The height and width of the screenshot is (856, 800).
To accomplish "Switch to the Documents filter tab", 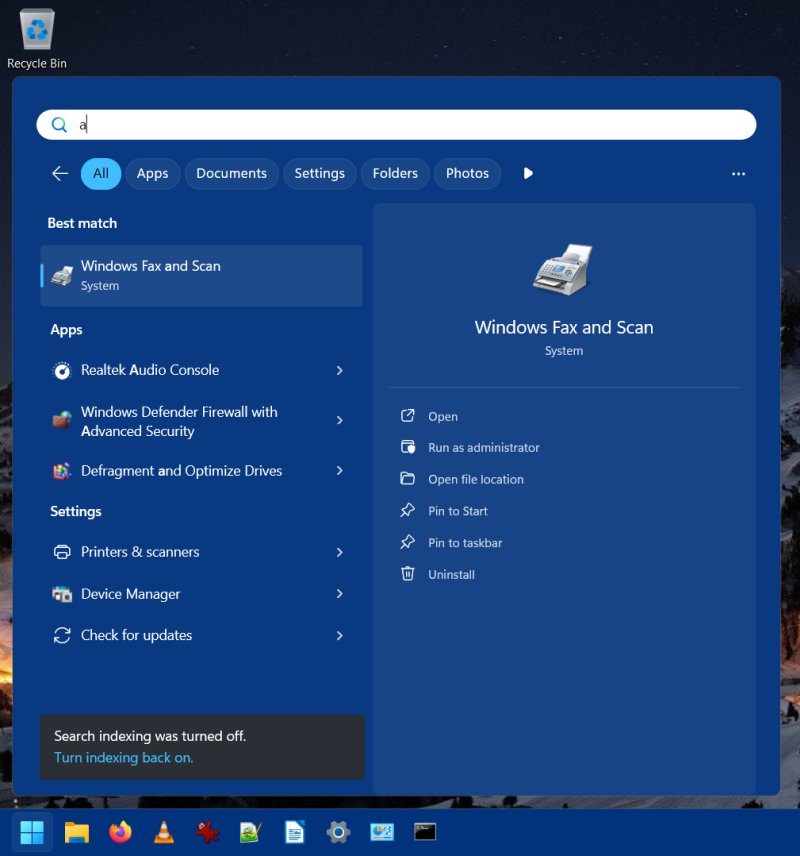I will [232, 174].
